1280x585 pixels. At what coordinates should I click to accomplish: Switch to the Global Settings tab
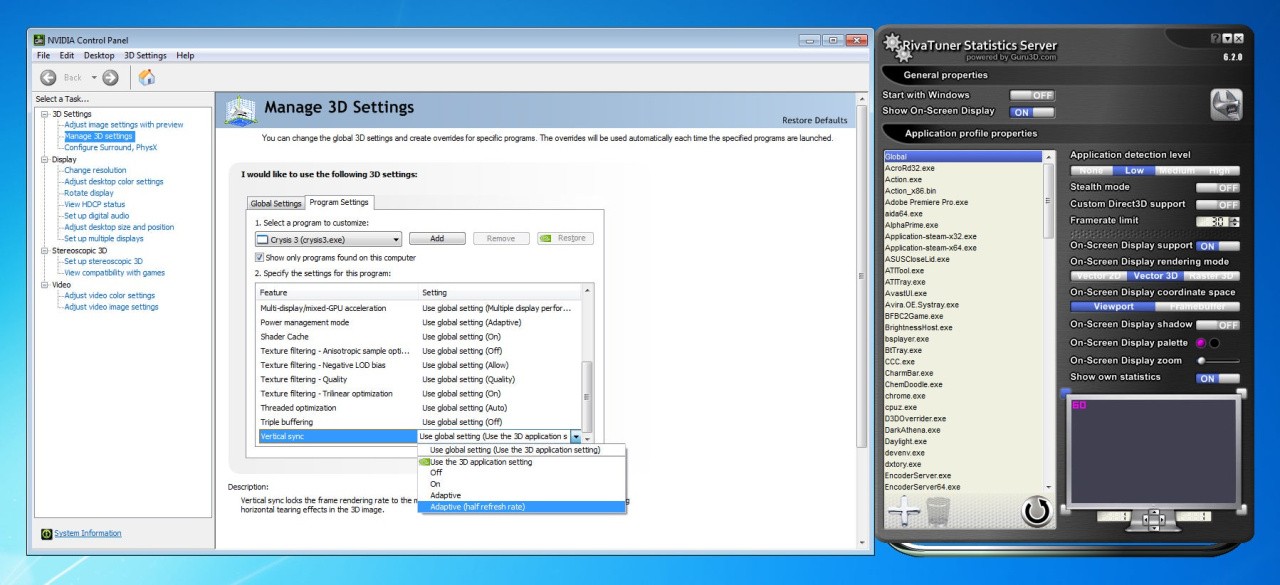pyautogui.click(x=276, y=203)
